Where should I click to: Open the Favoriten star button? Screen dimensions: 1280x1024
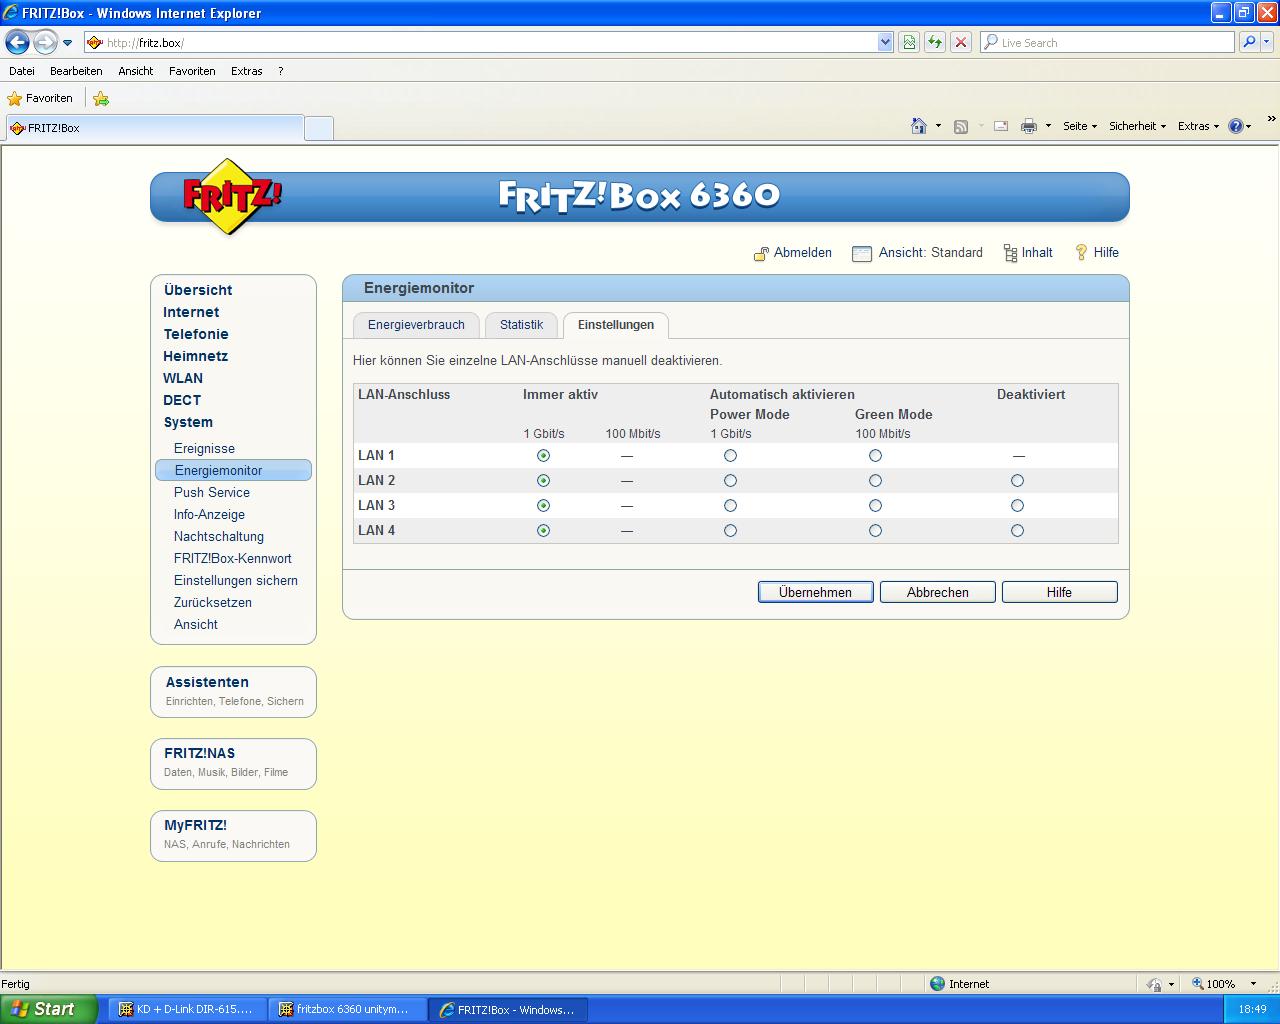pyautogui.click(x=40, y=98)
